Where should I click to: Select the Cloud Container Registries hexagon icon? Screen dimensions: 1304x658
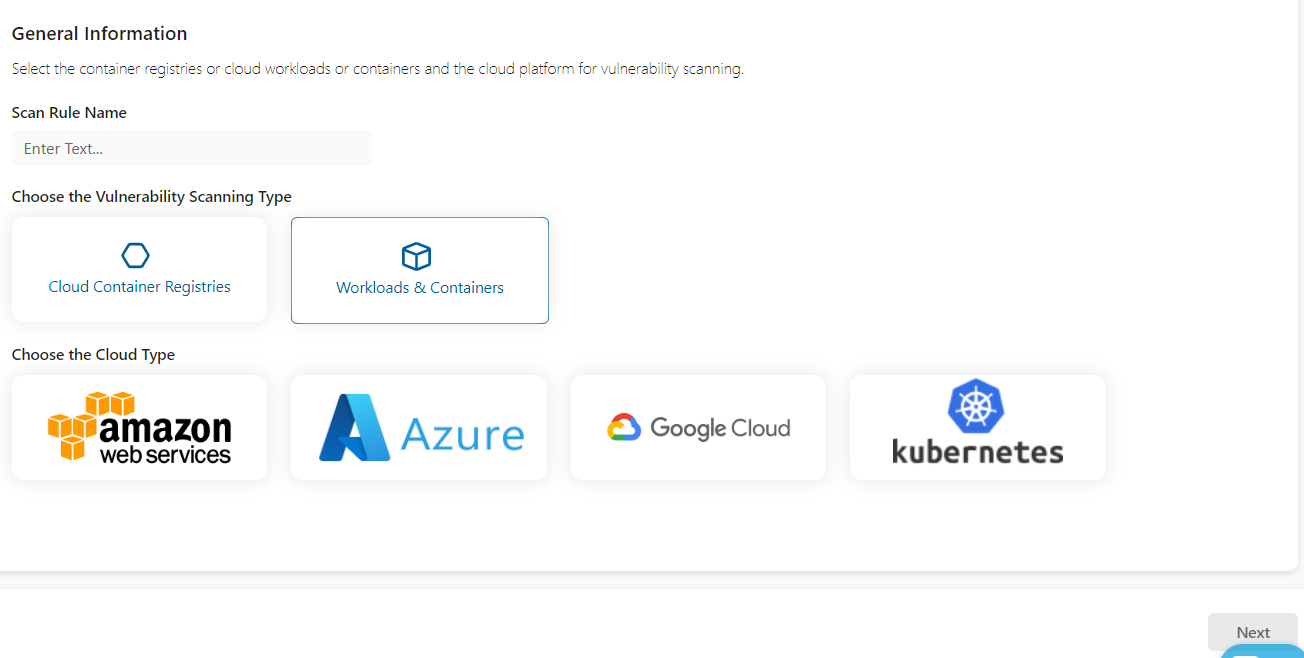(135, 255)
